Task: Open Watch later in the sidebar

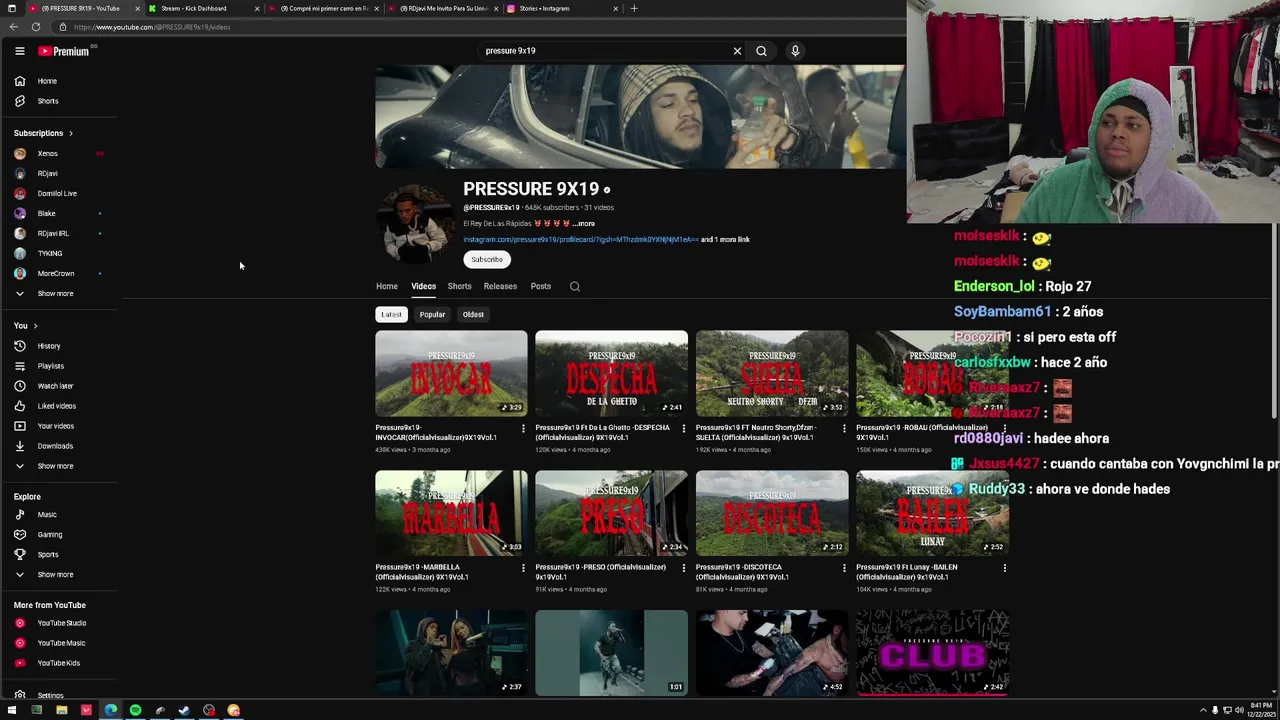Action: pos(60,386)
